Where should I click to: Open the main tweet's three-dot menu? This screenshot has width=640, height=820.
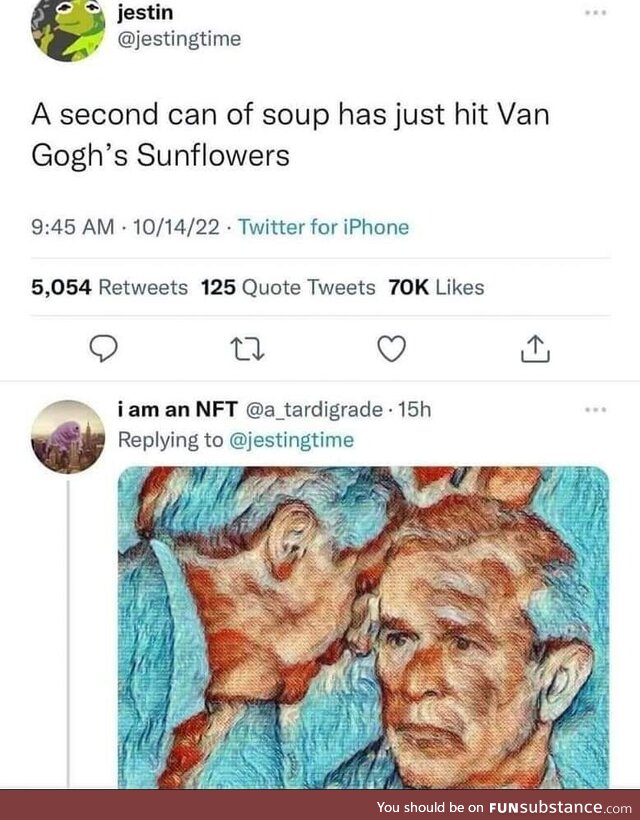(597, 12)
